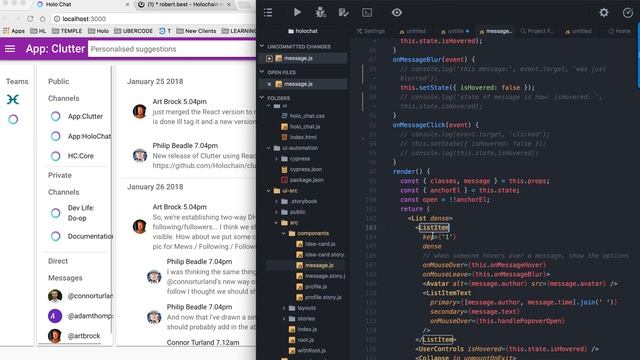Select the Holochain team icon under Teams
The height and width of the screenshot is (360, 640).
[x=13, y=100]
